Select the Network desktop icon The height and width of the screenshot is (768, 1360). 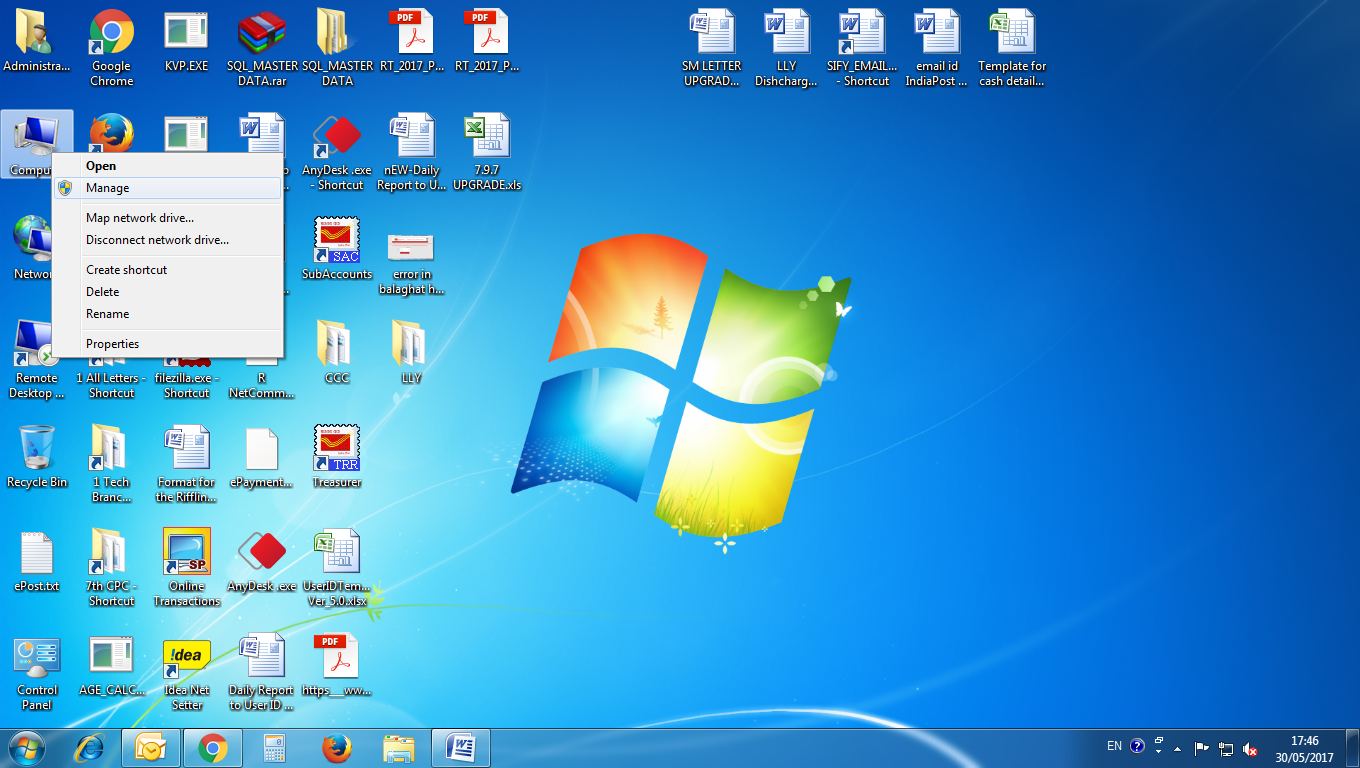[30, 249]
